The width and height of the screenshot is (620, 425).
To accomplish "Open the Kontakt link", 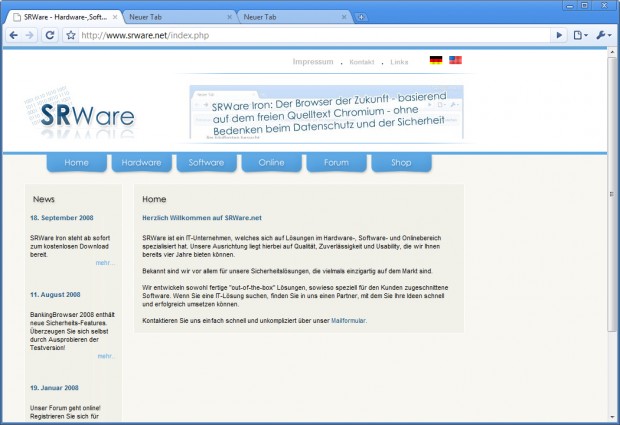I will tap(361, 62).
